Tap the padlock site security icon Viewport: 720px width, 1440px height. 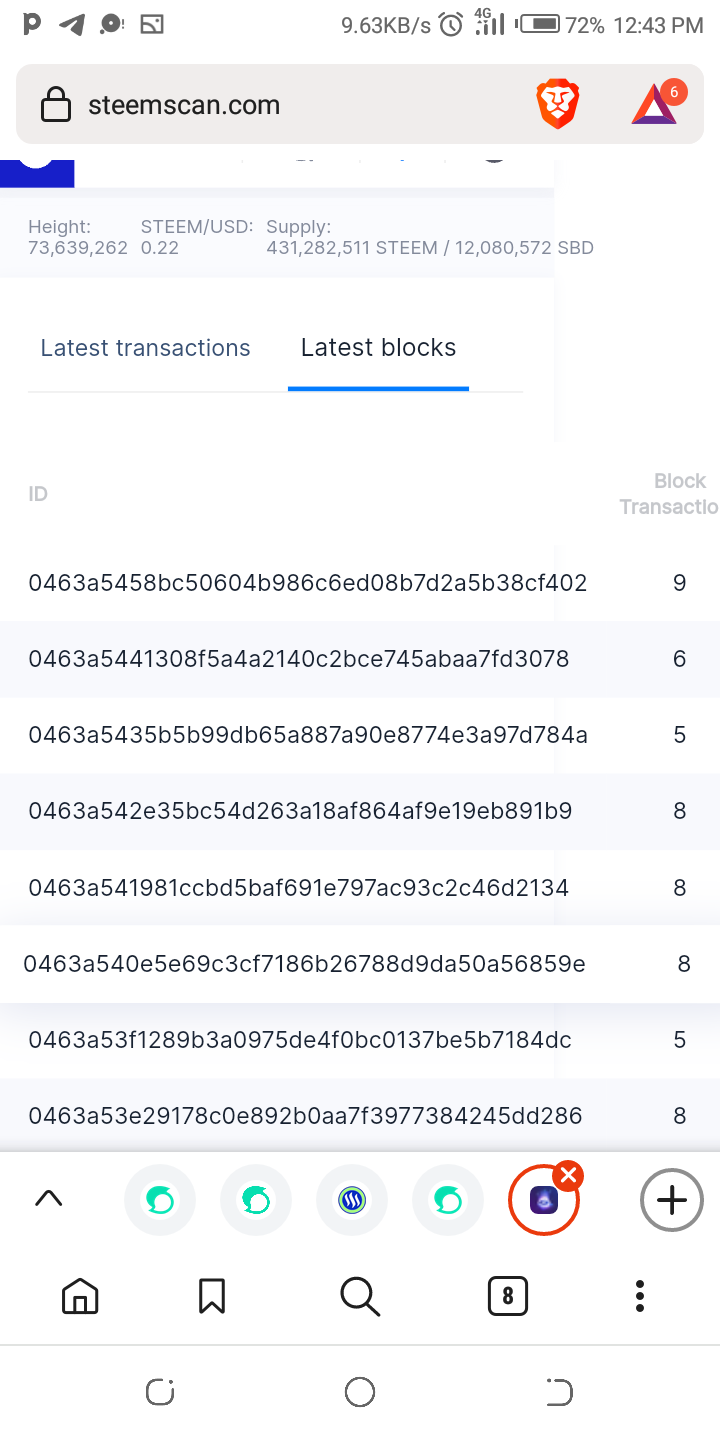tap(55, 104)
